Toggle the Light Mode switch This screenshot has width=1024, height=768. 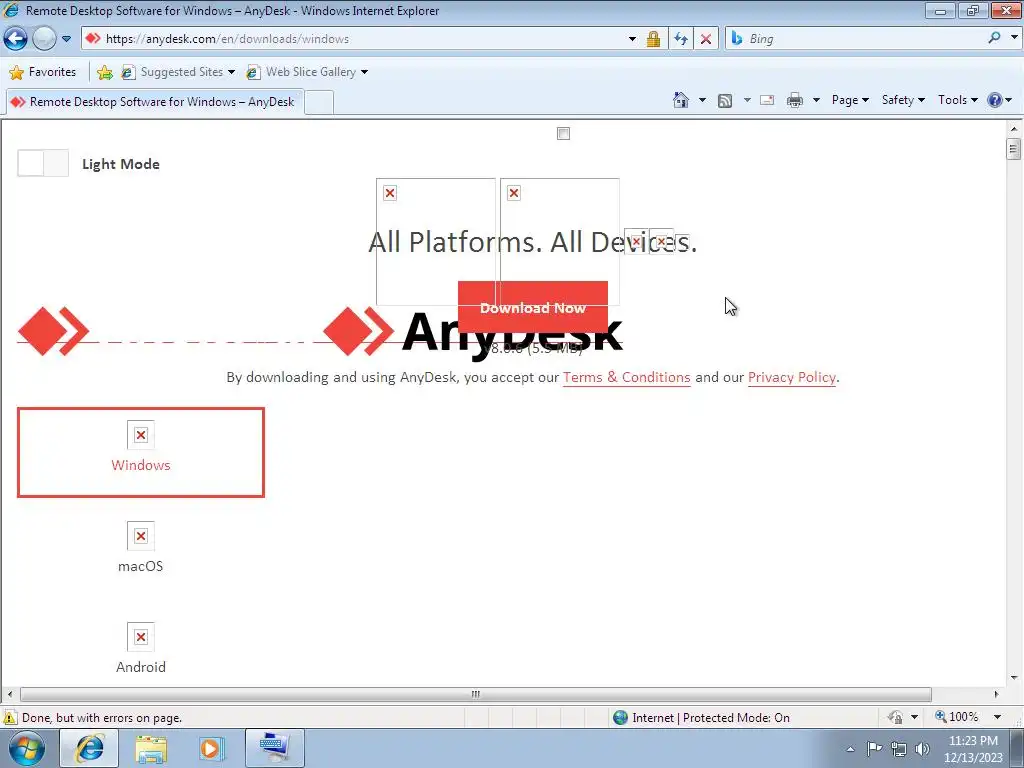pyautogui.click(x=43, y=163)
